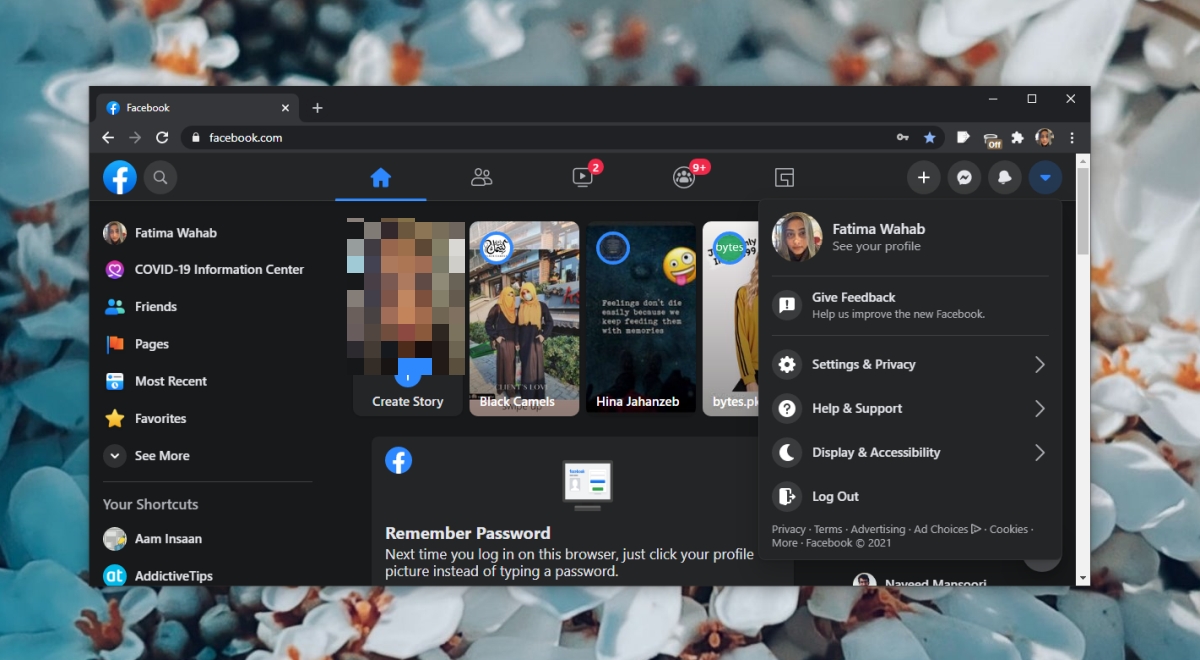
Task: Expand See More in left sidebar
Action: (x=161, y=456)
